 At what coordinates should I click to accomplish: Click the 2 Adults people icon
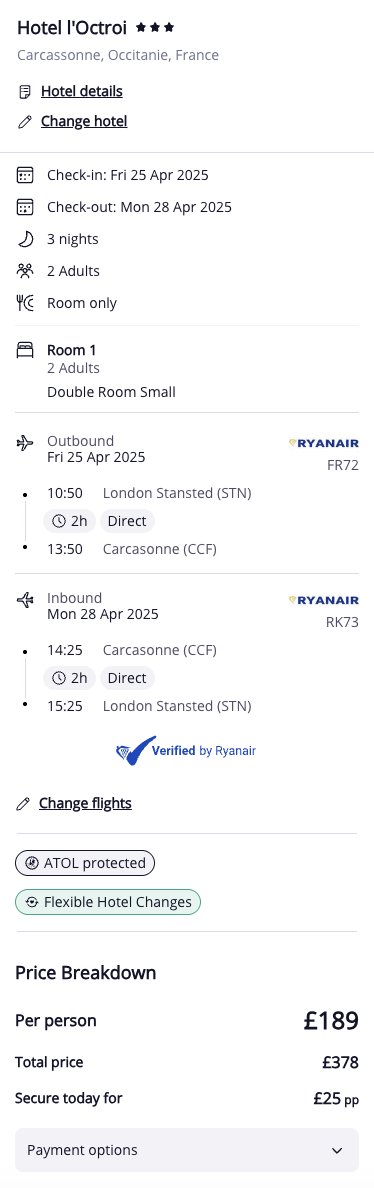click(25, 270)
